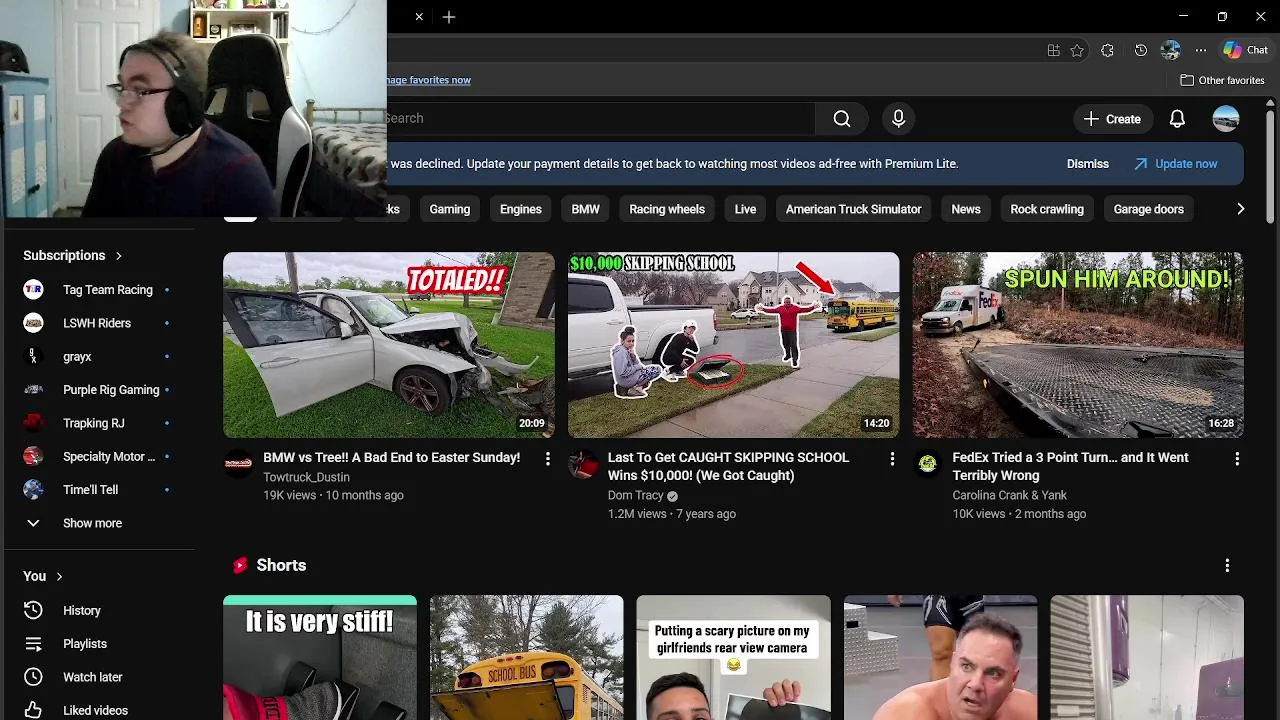Open browser extensions puzzle icon
This screenshot has width=1280, height=720.
coord(1107,50)
